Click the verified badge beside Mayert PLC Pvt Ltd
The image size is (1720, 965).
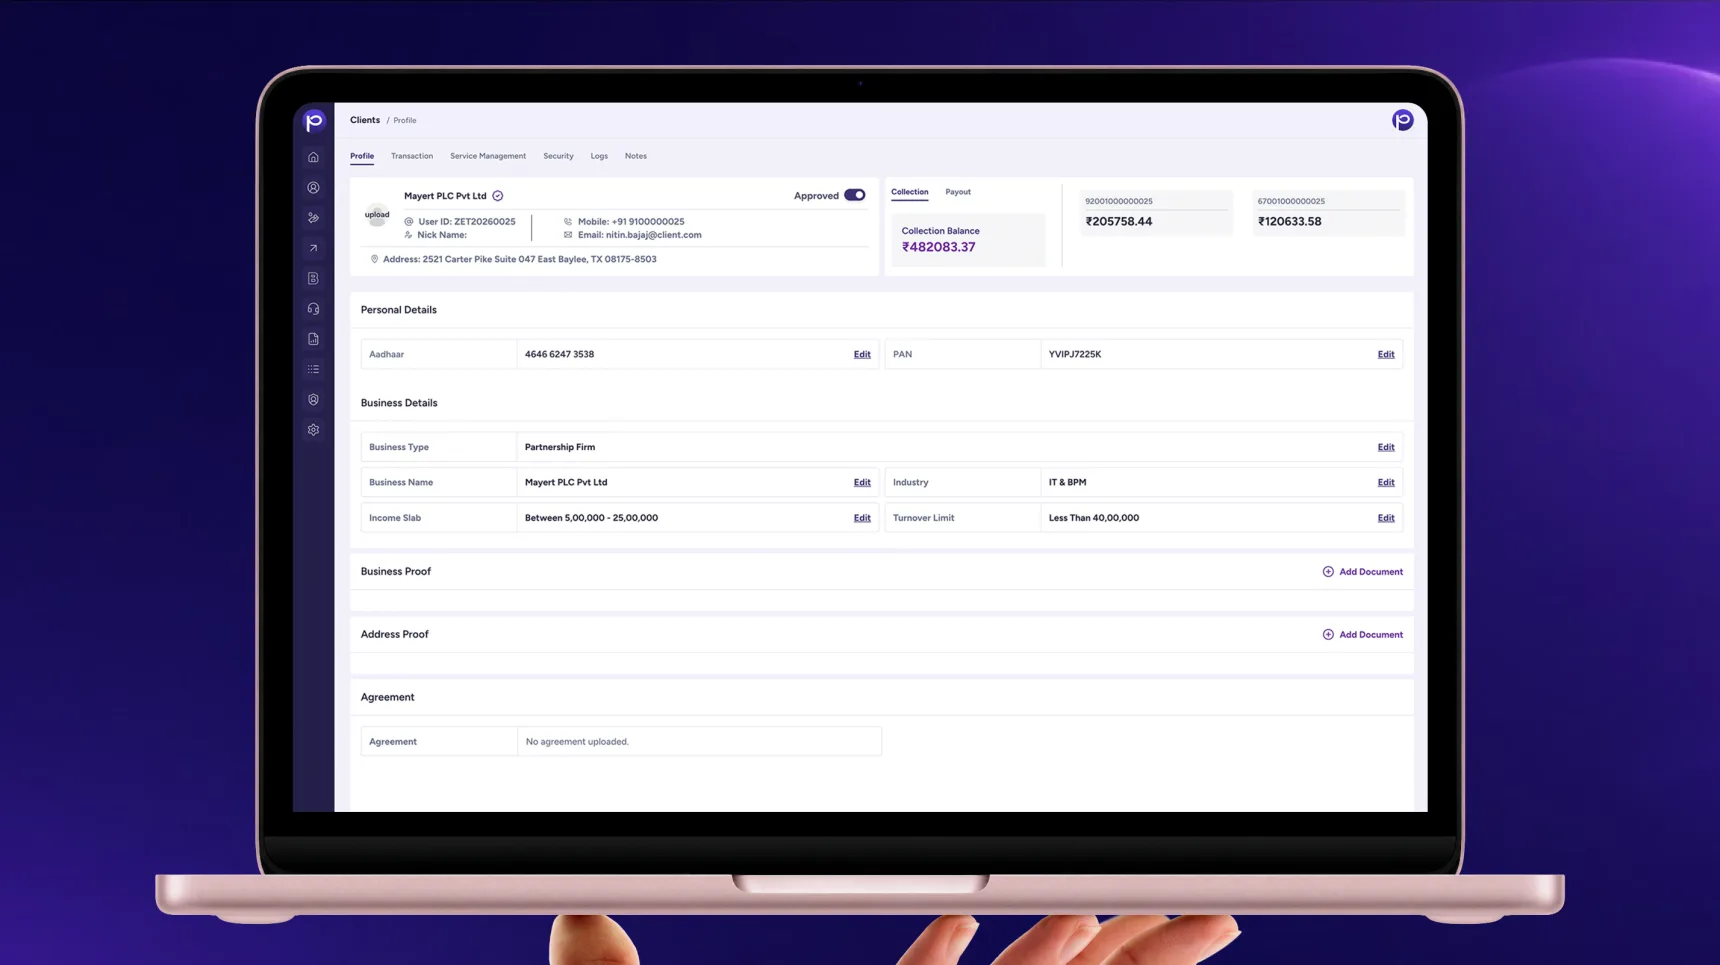click(498, 196)
